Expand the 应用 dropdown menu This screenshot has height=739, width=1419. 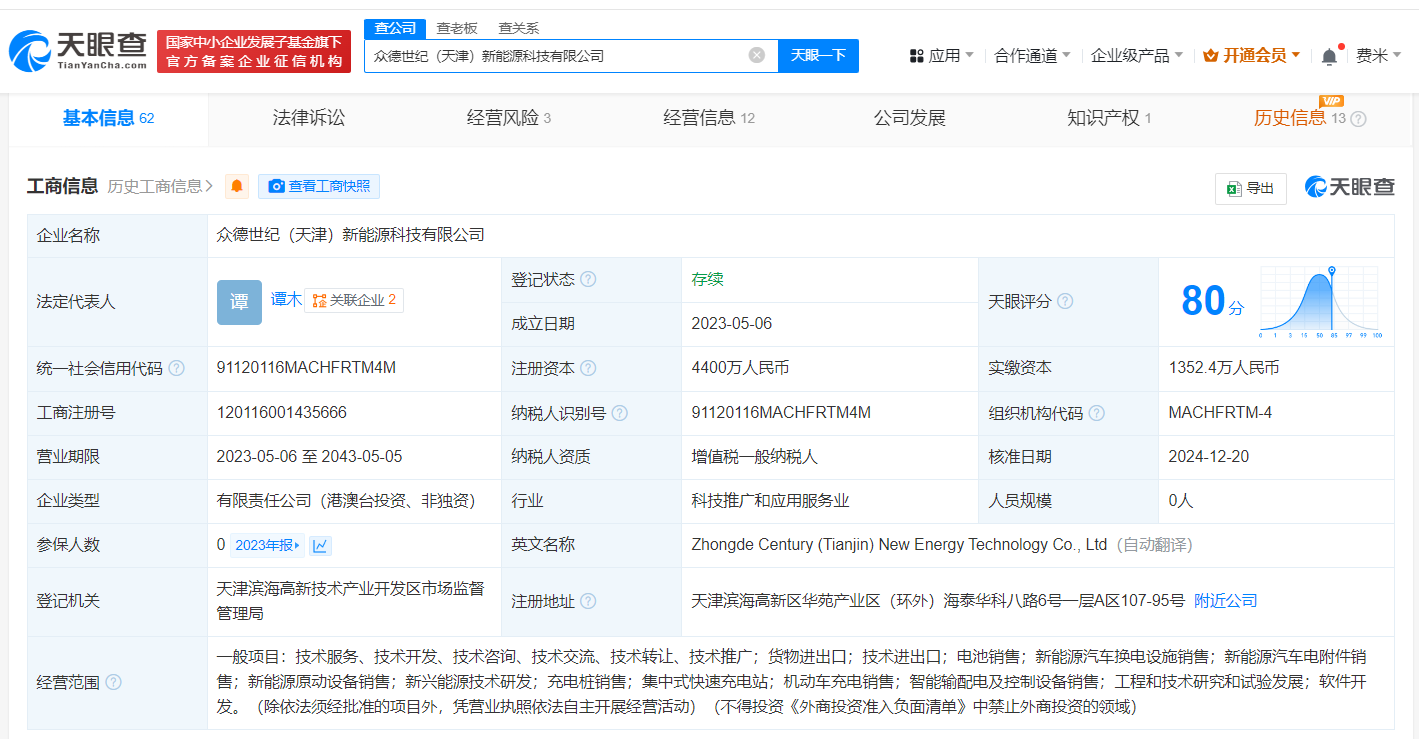coord(941,56)
